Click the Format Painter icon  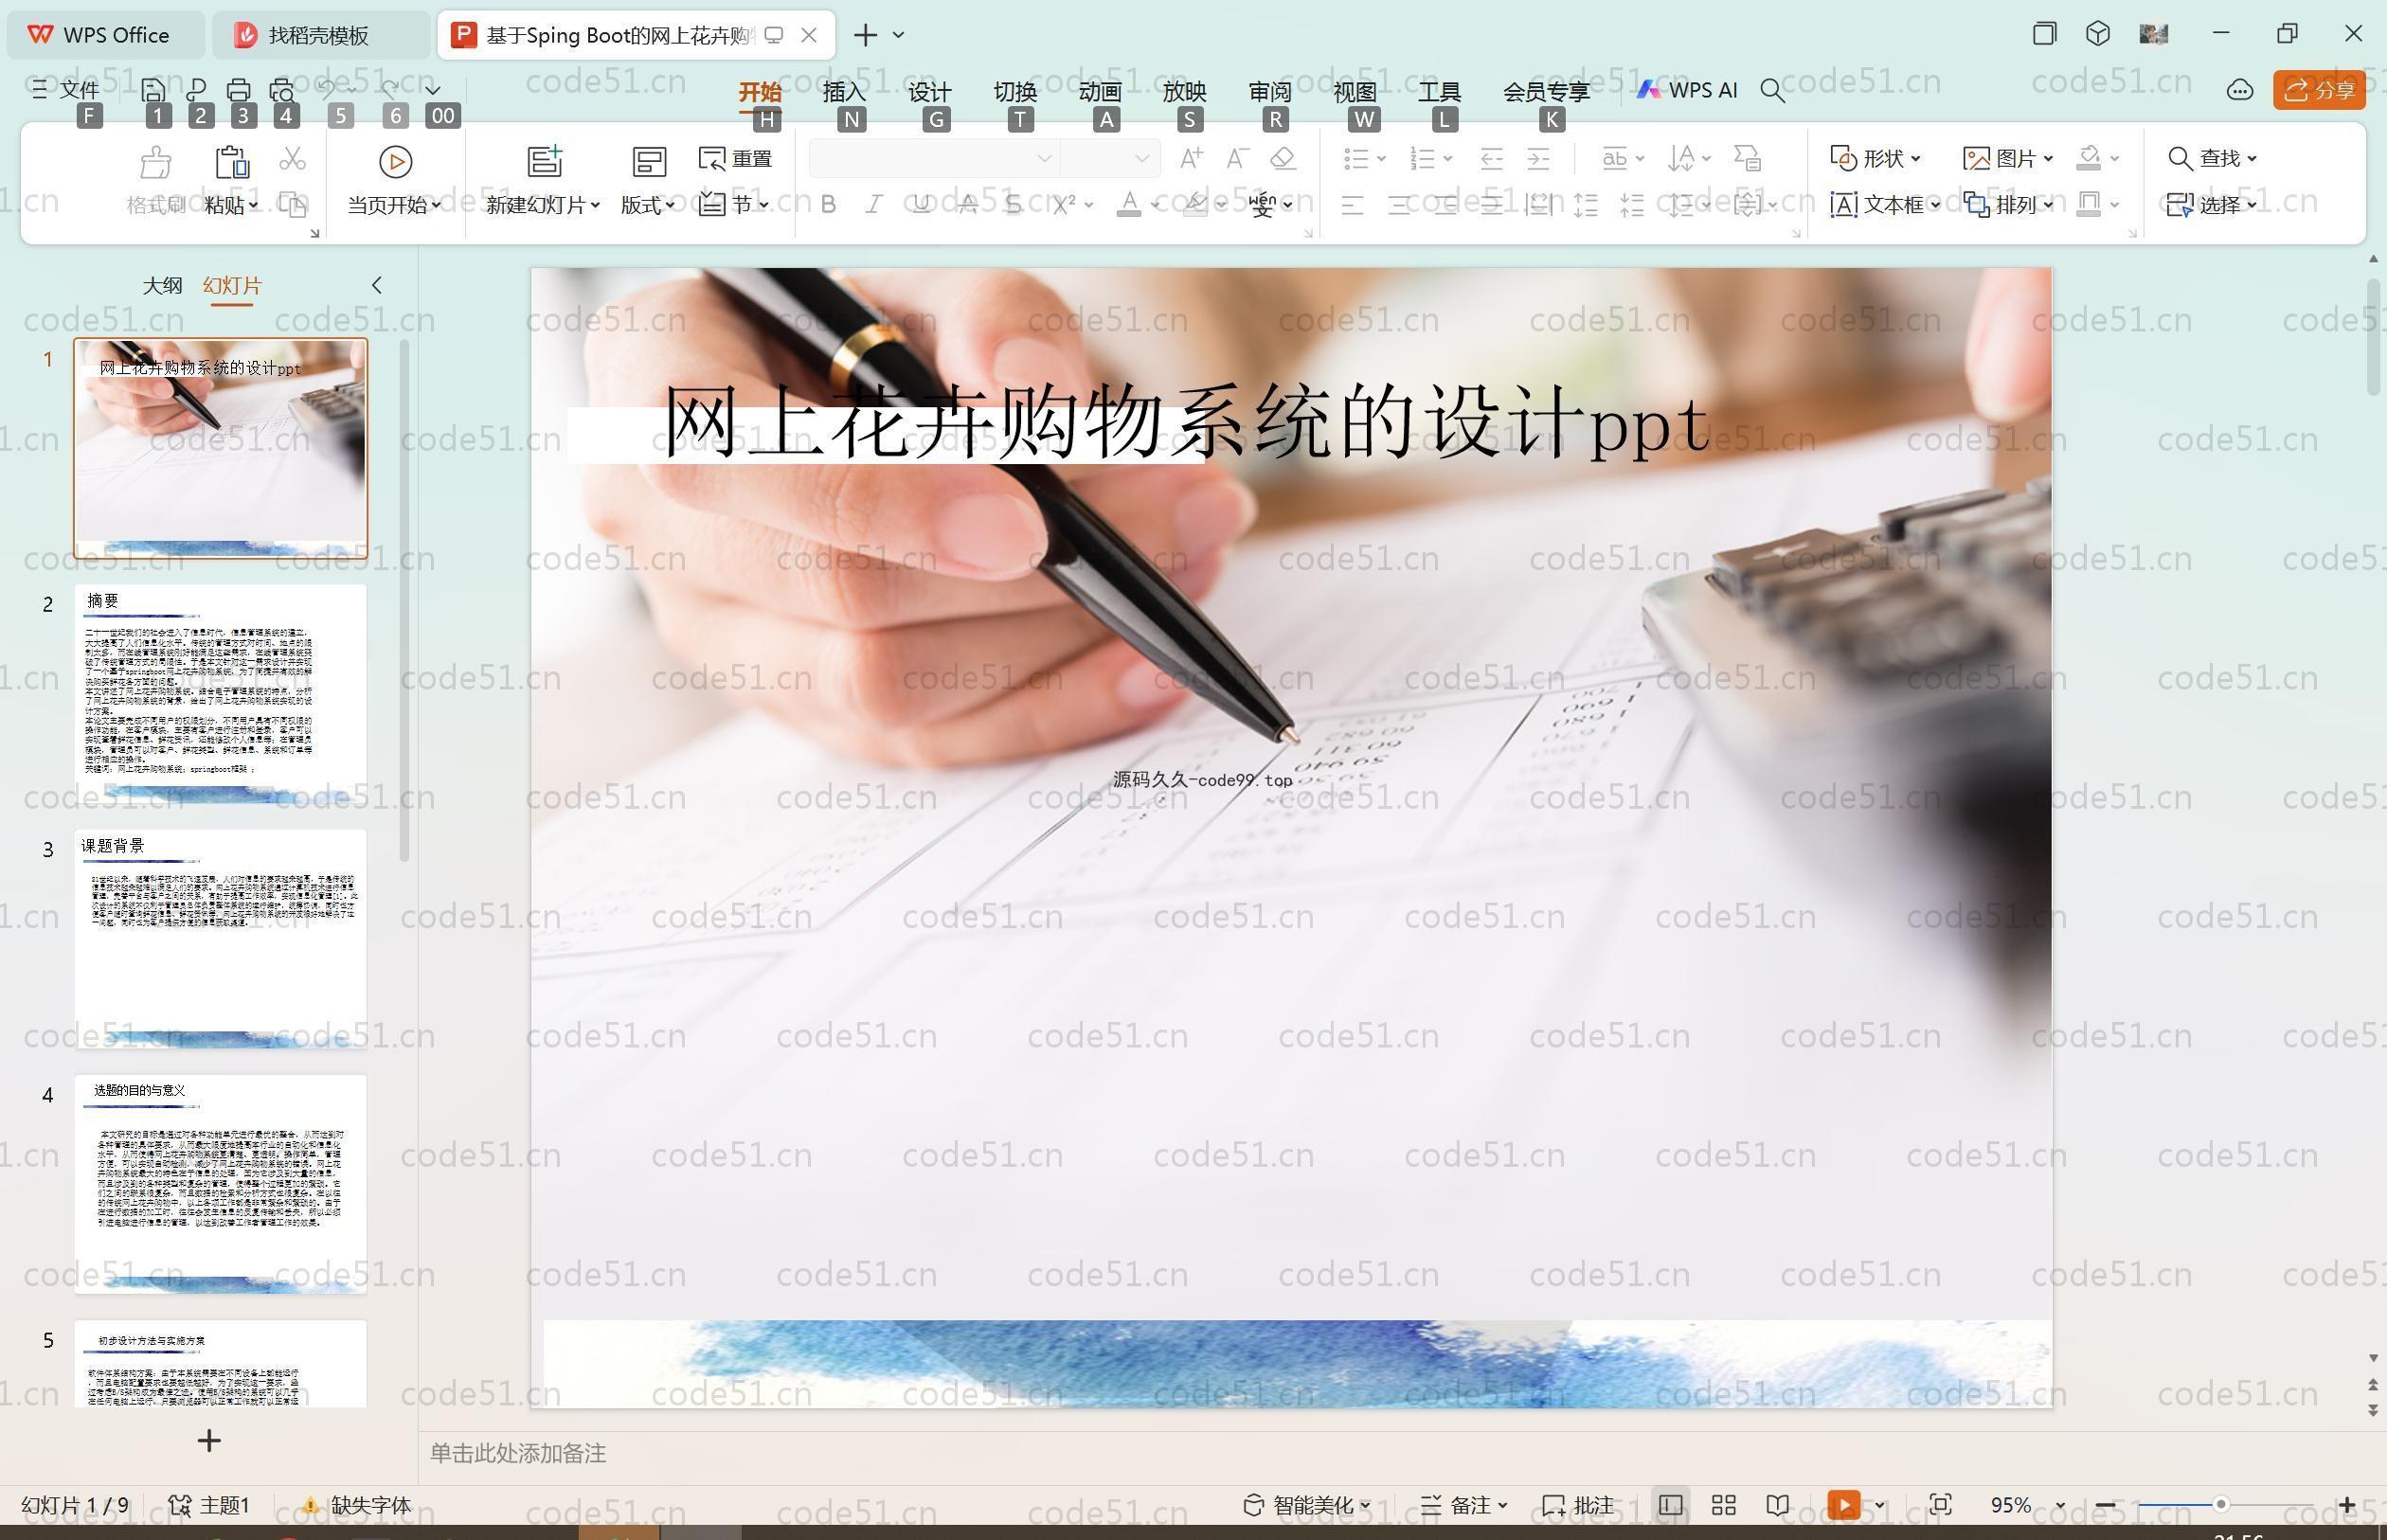point(156,161)
